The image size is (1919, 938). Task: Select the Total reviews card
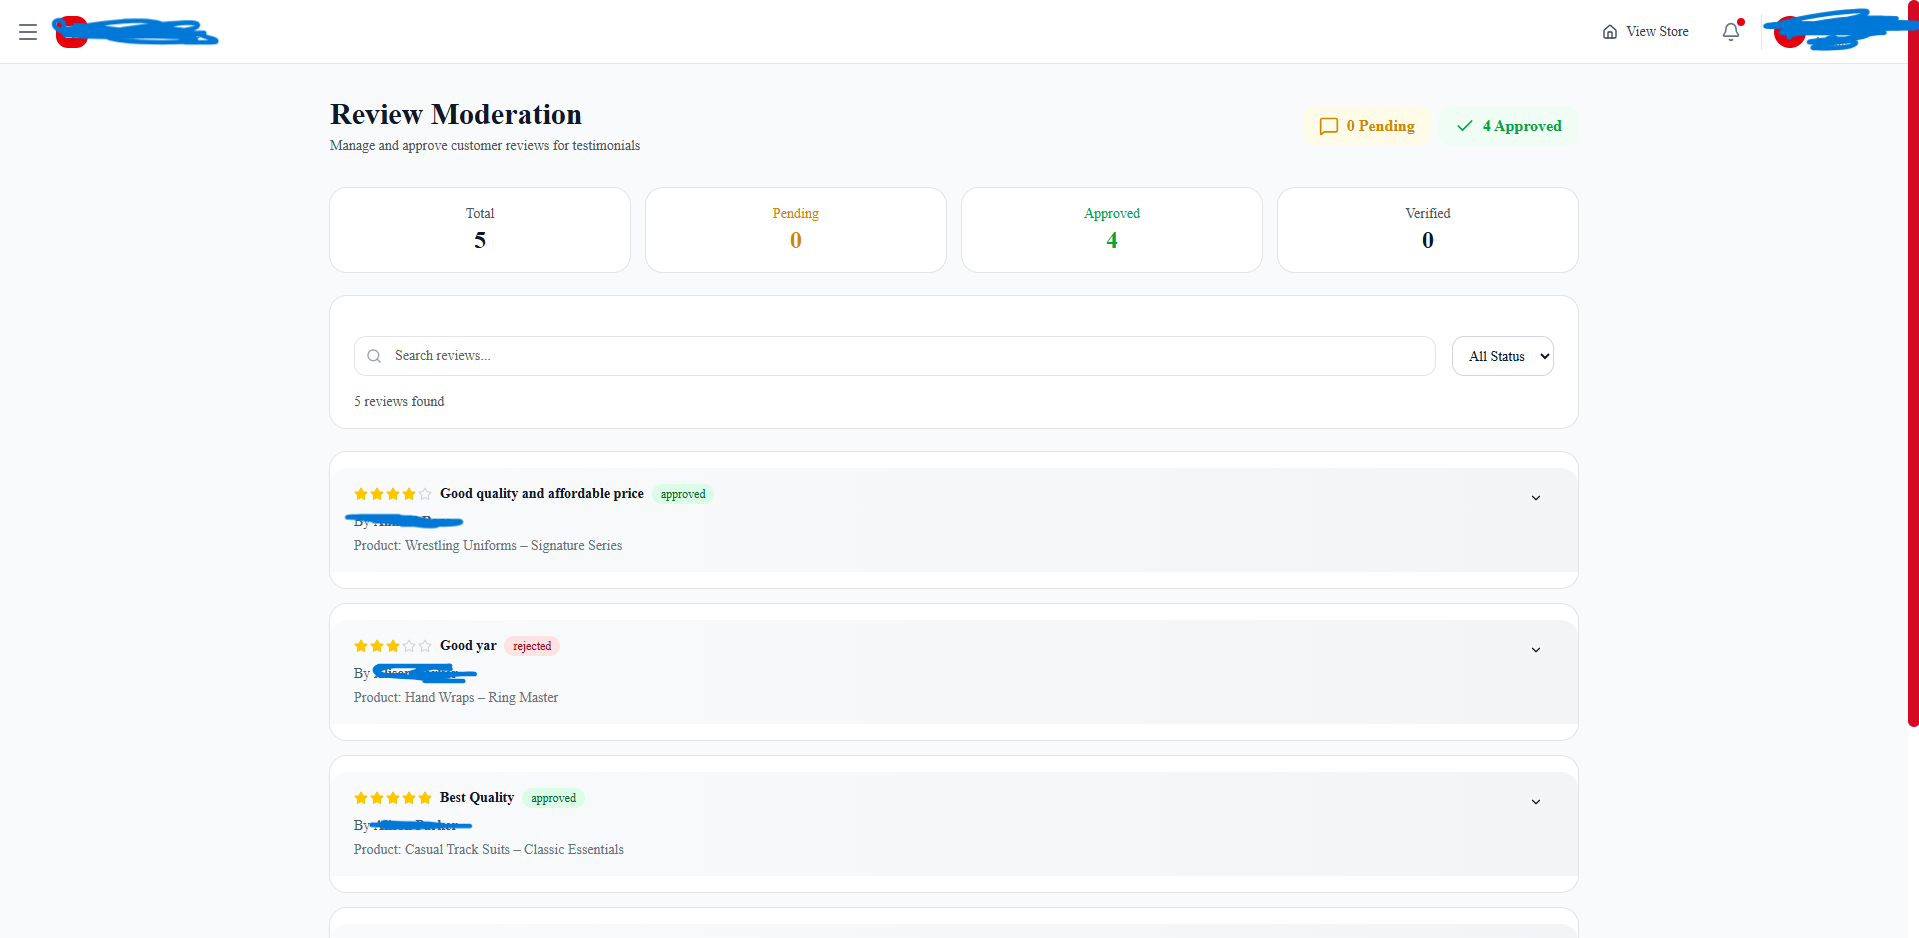(x=480, y=230)
